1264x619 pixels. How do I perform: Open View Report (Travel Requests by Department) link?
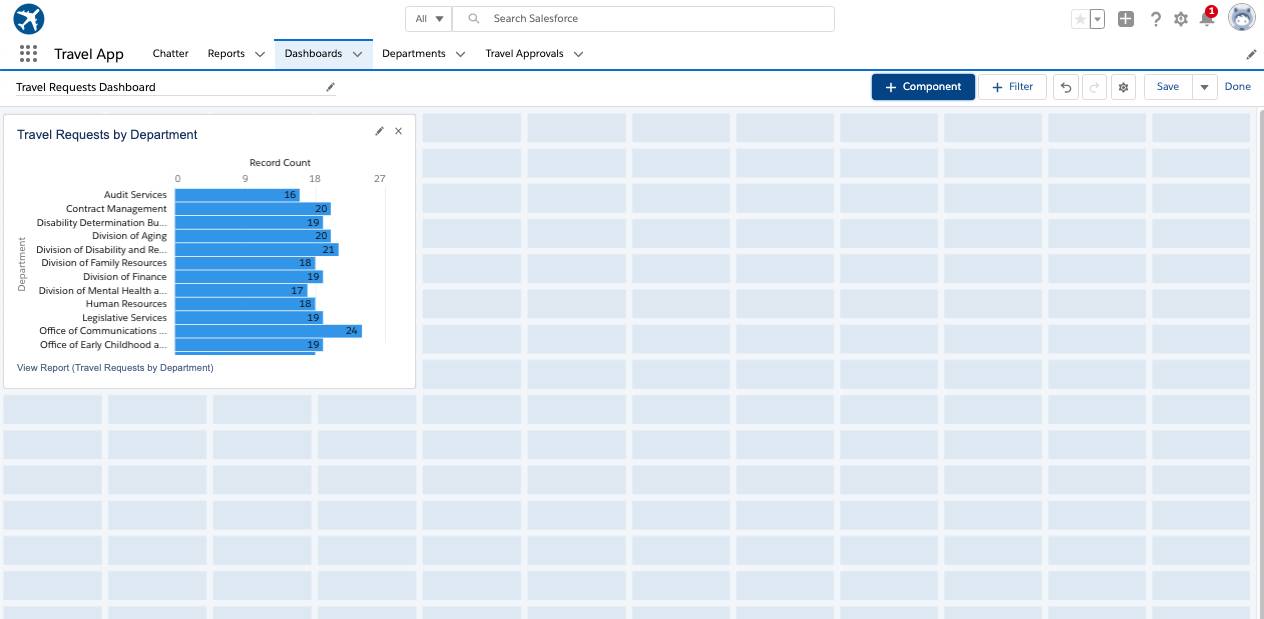point(114,368)
